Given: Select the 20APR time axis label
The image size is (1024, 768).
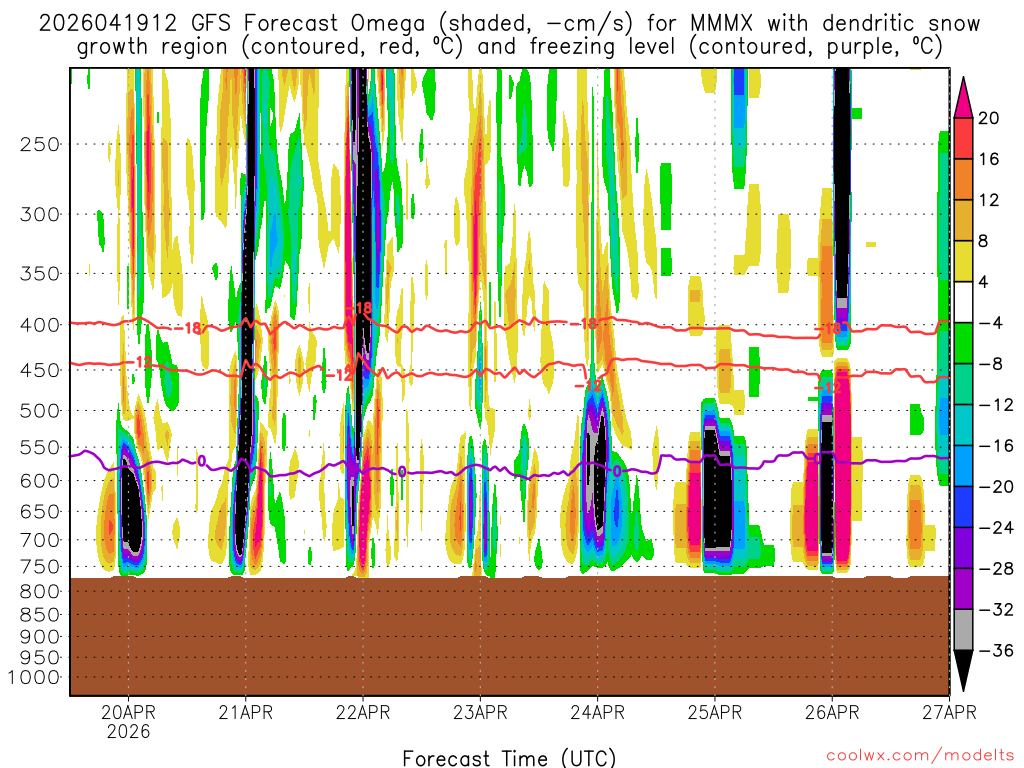Looking at the screenshot, I should (128, 713).
